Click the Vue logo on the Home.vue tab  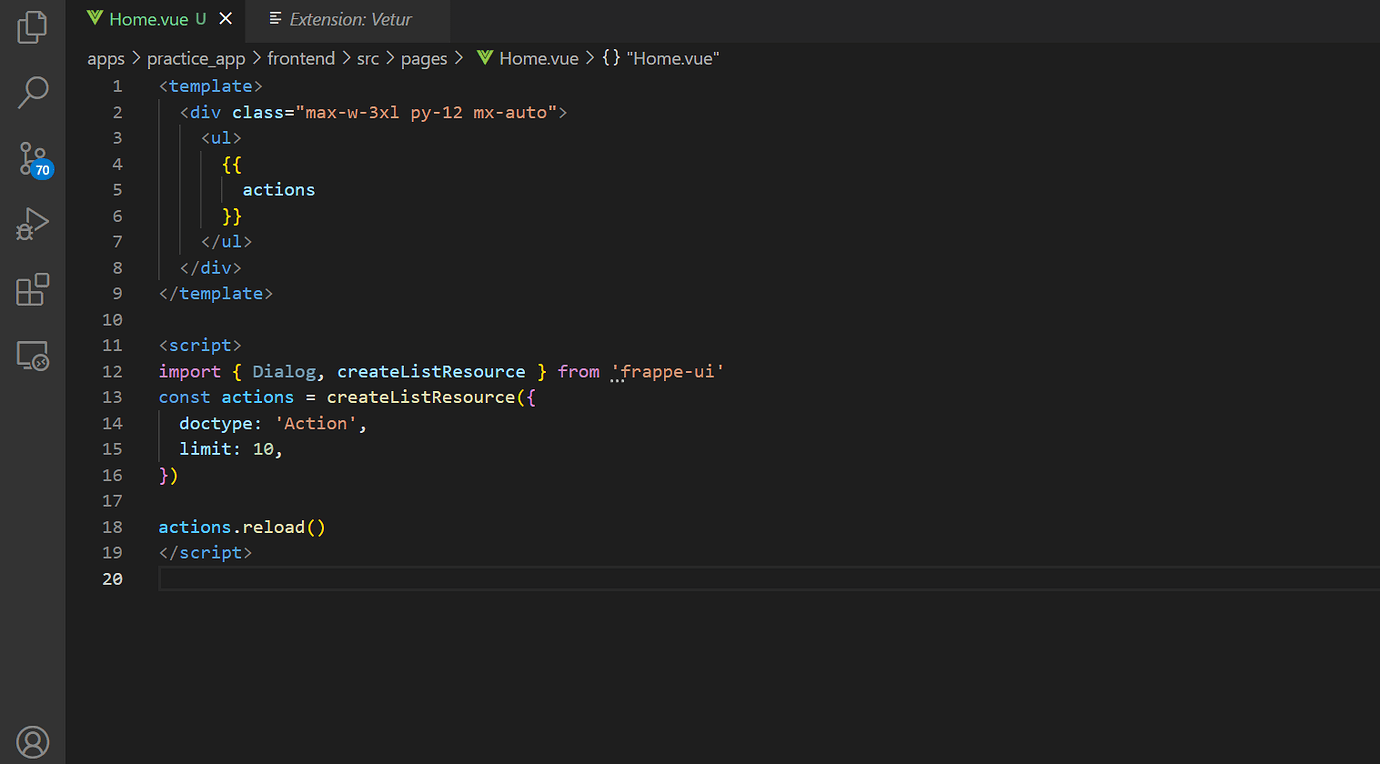[x=94, y=18]
